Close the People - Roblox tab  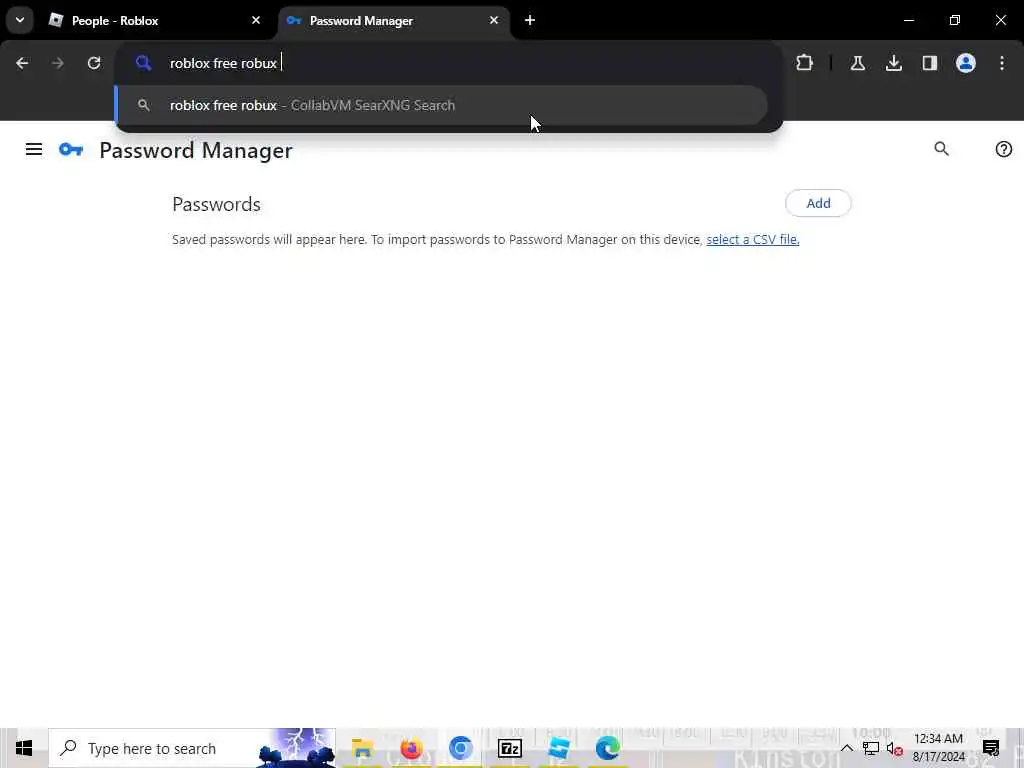pyautogui.click(x=256, y=21)
